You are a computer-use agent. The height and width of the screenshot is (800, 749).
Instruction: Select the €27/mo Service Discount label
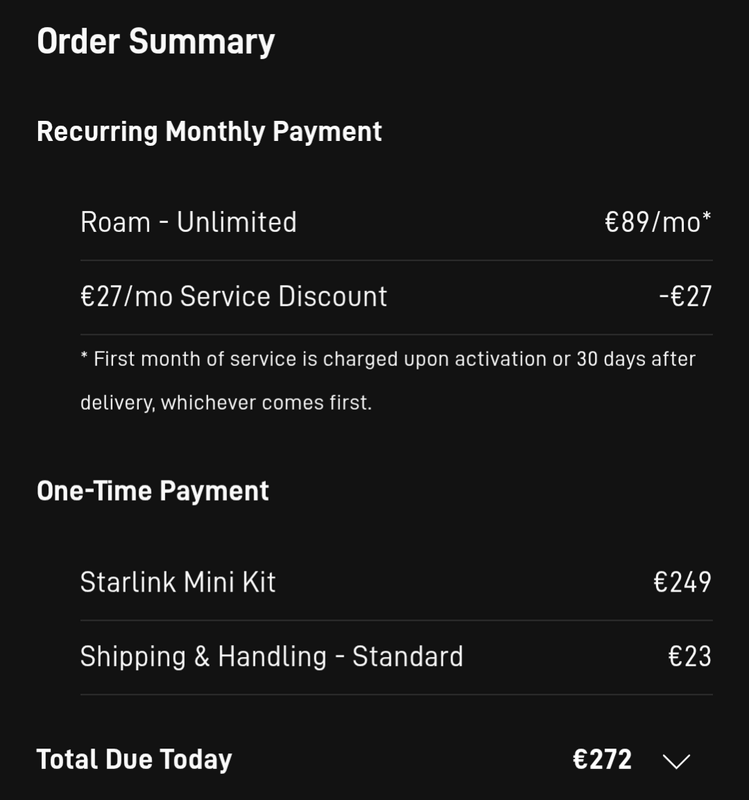(x=233, y=297)
